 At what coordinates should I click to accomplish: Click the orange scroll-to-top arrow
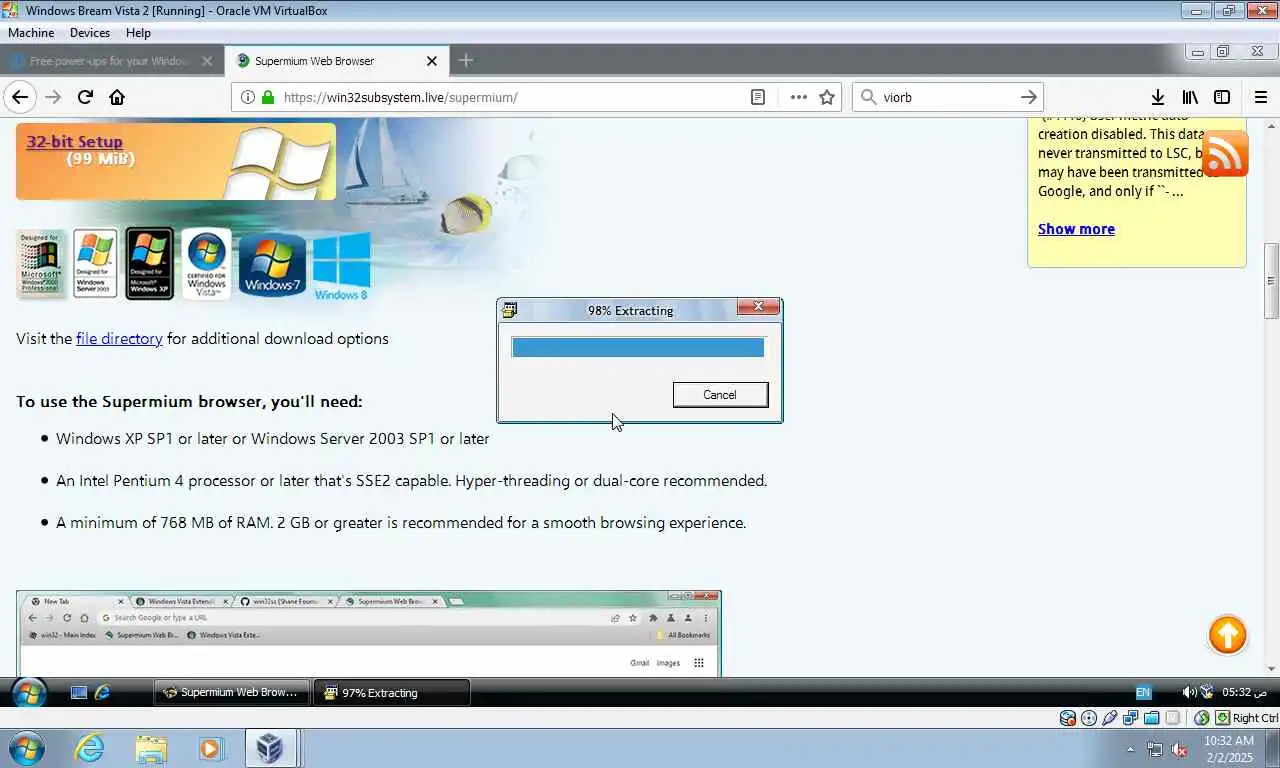click(1227, 635)
